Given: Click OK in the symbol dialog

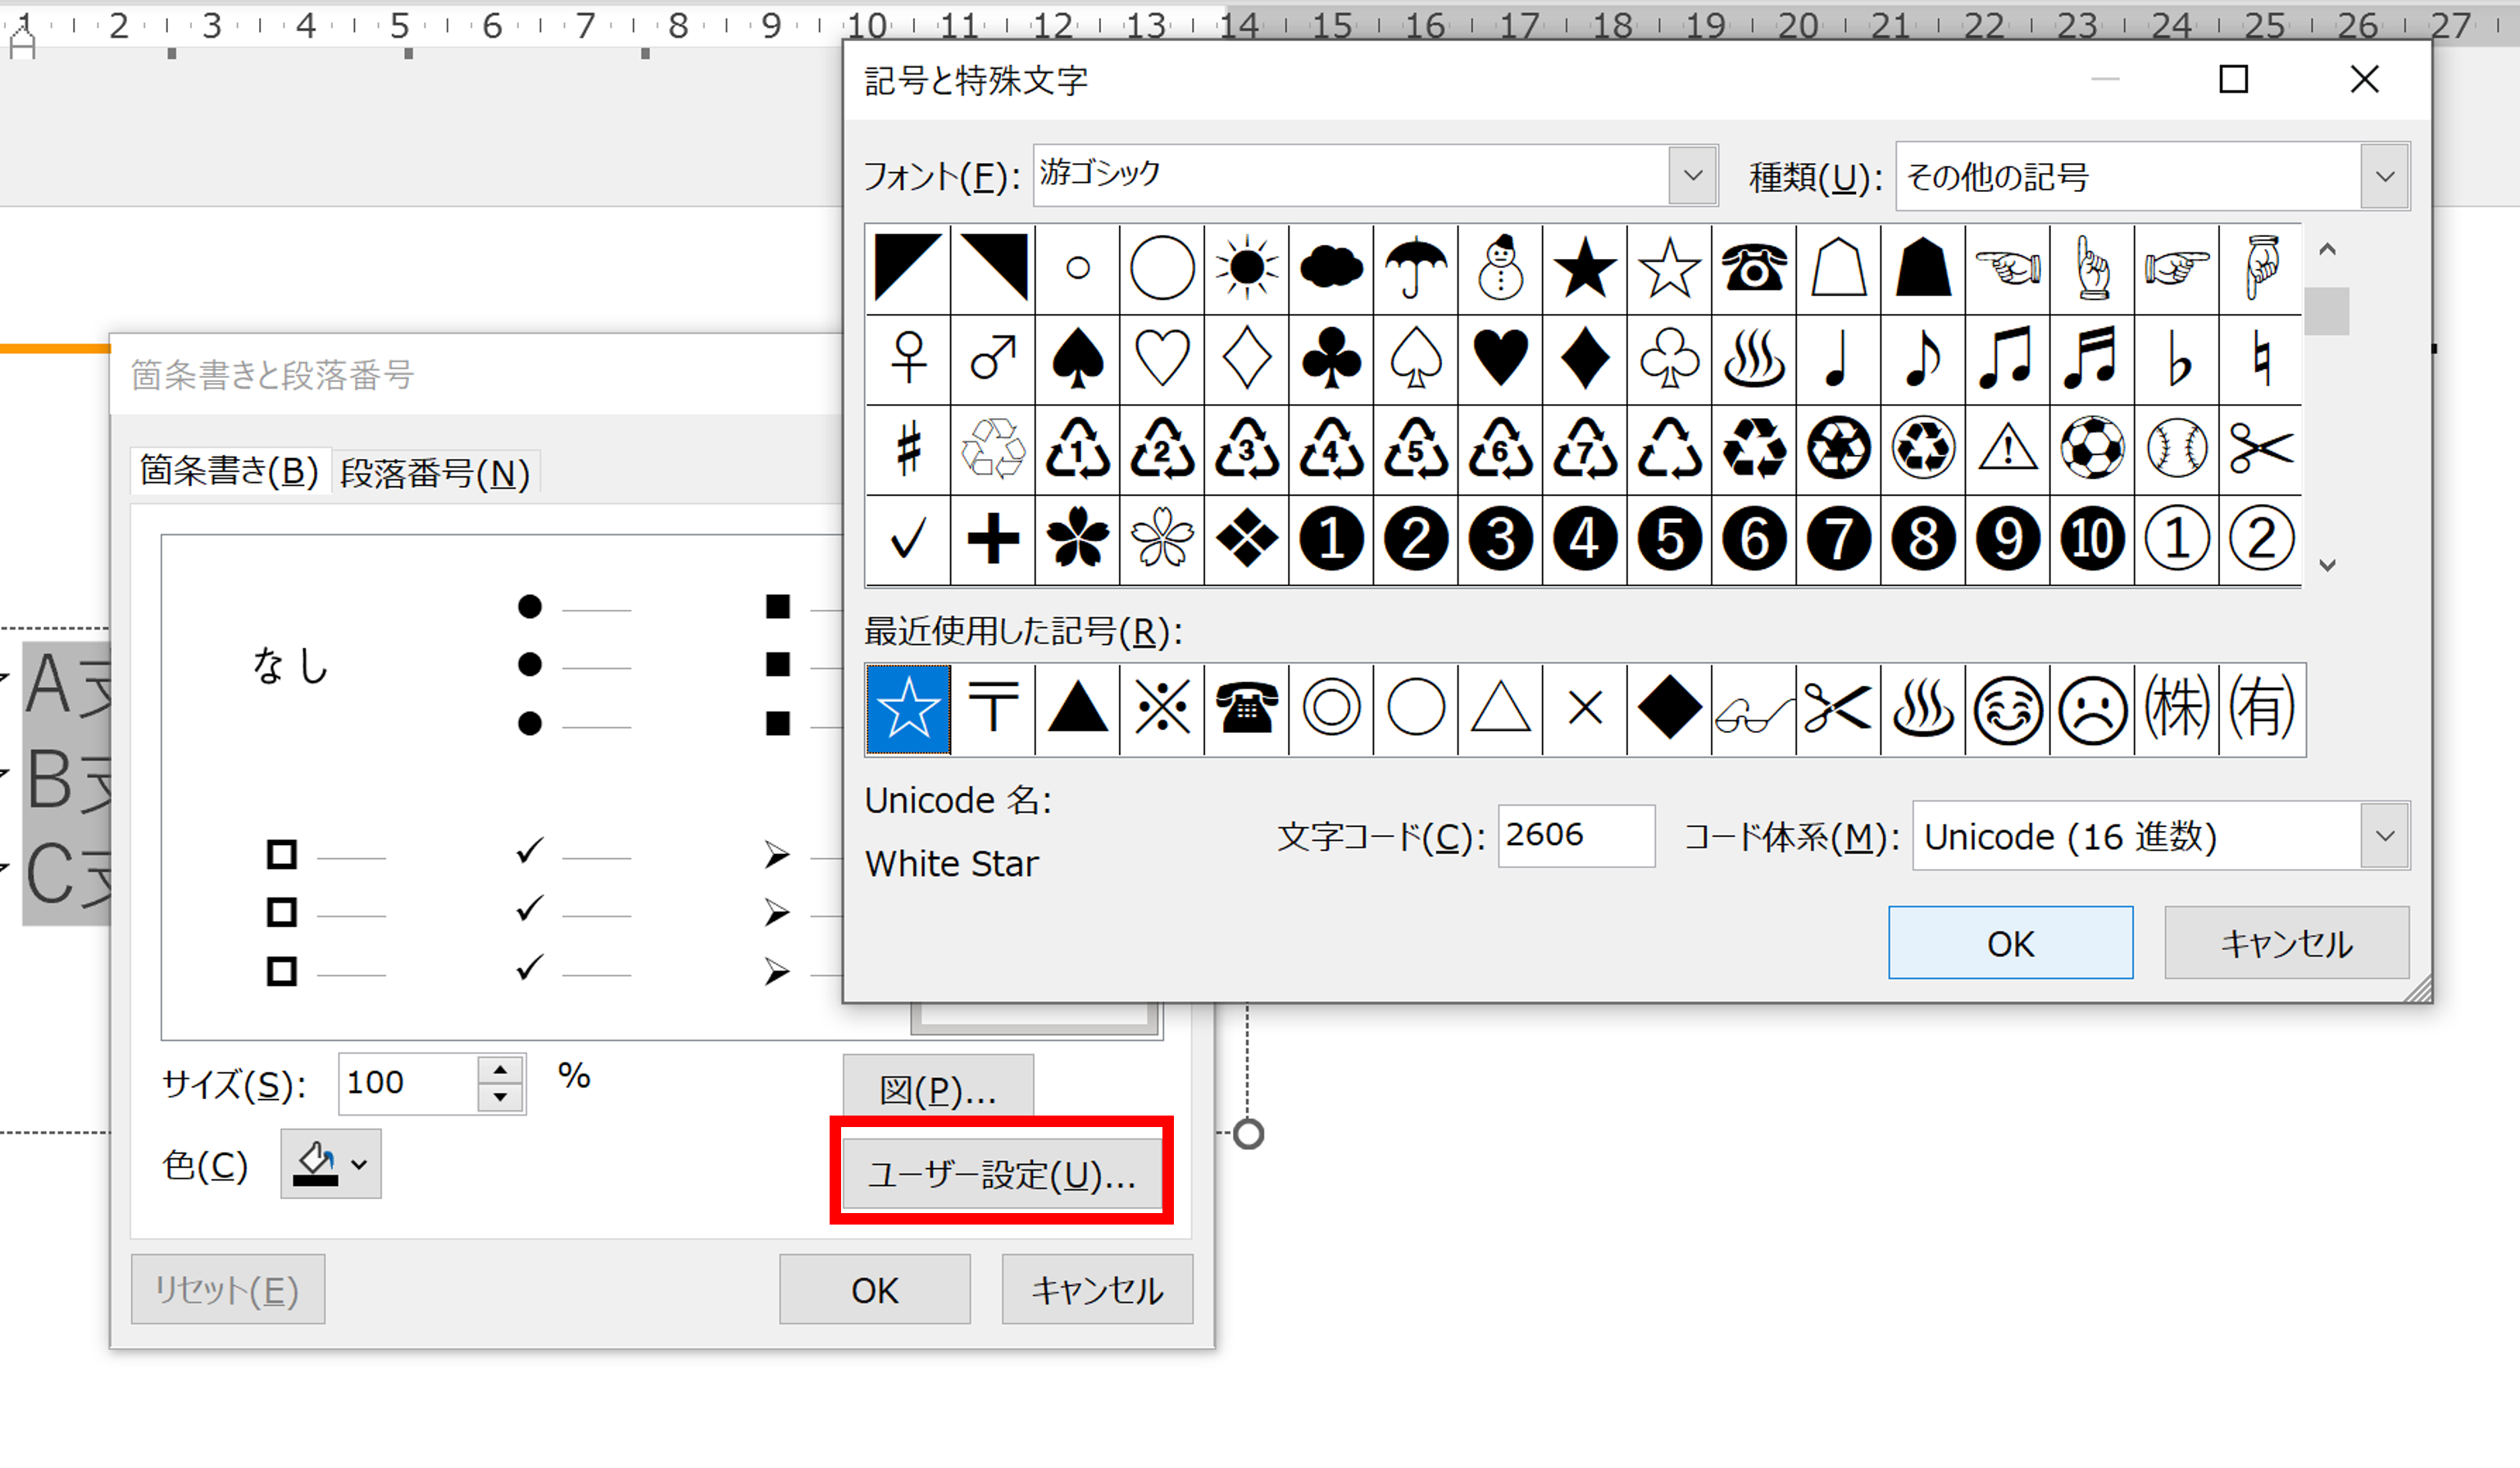Looking at the screenshot, I should click(x=2010, y=943).
